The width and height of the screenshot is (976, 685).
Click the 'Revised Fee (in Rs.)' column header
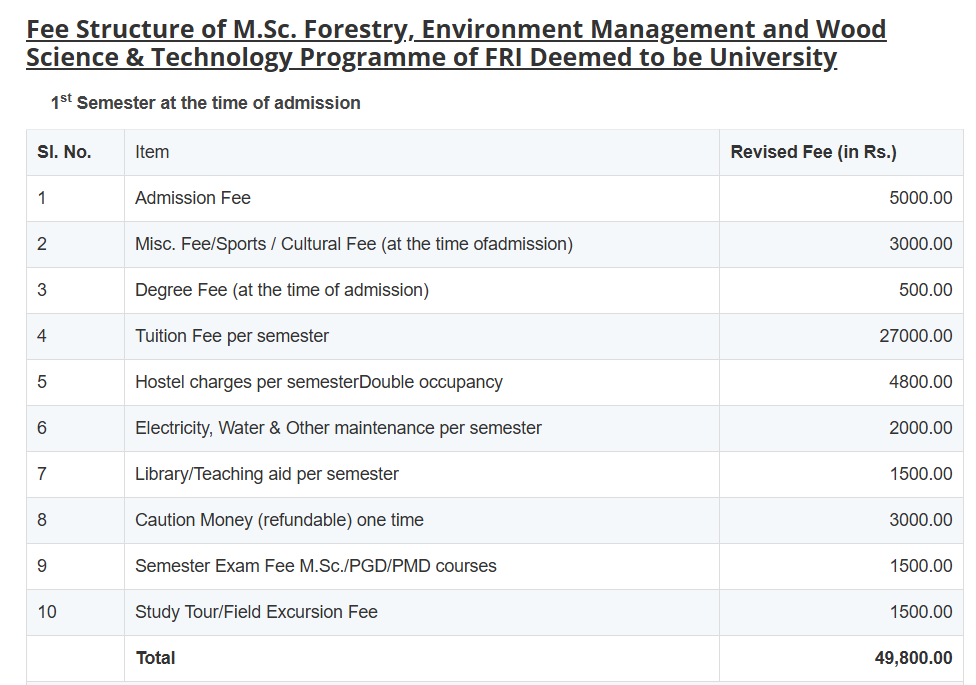pyautogui.click(x=813, y=152)
